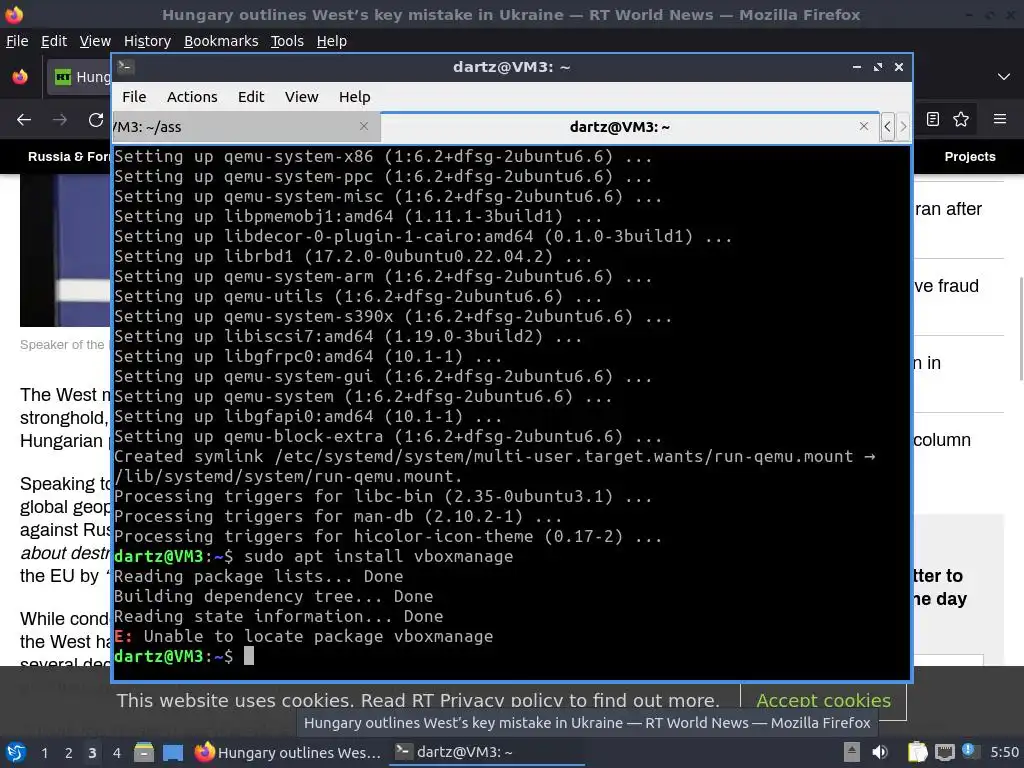This screenshot has height=768, width=1024.
Task: Activate the dartz@VM3 terminal taskbar entry
Action: click(488, 752)
